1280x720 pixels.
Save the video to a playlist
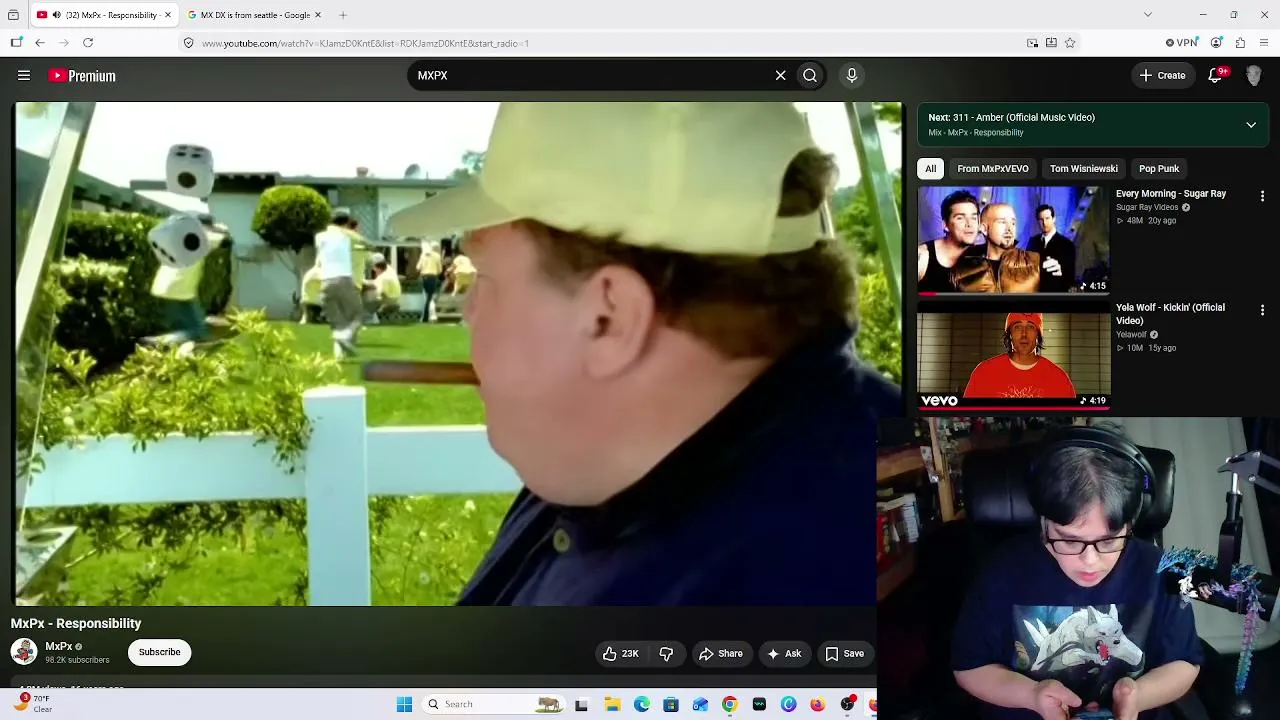click(x=844, y=654)
